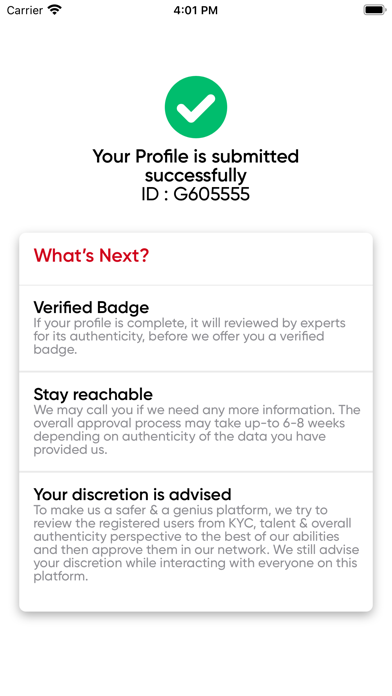Screen dimensions: 392x696
Task: Tap the Verified Badge description text
Action: coord(189,336)
